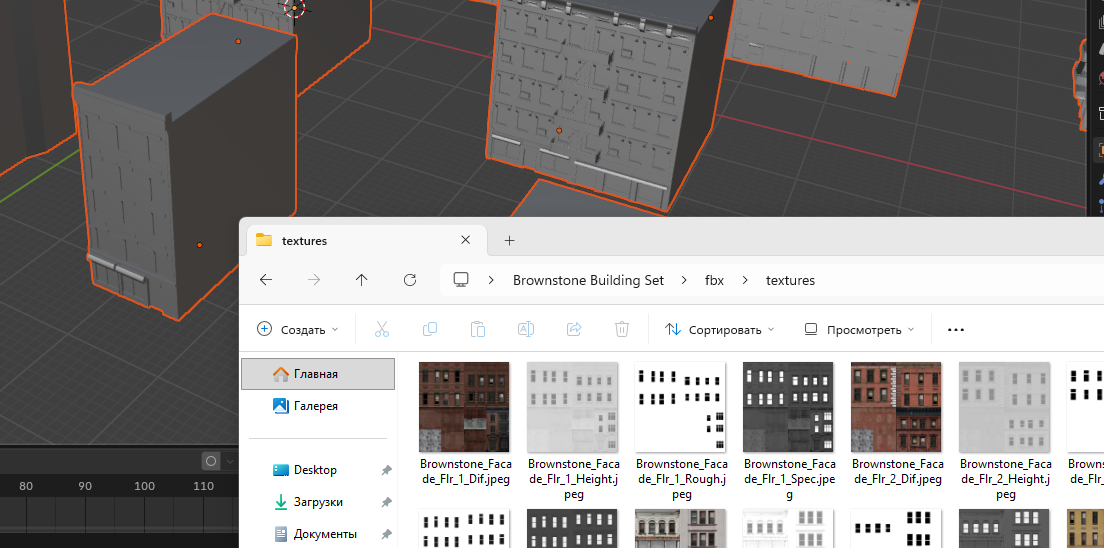Screen dimensions: 1104x548
Task: Click the Rename icon in toolbar
Action: pos(526,329)
